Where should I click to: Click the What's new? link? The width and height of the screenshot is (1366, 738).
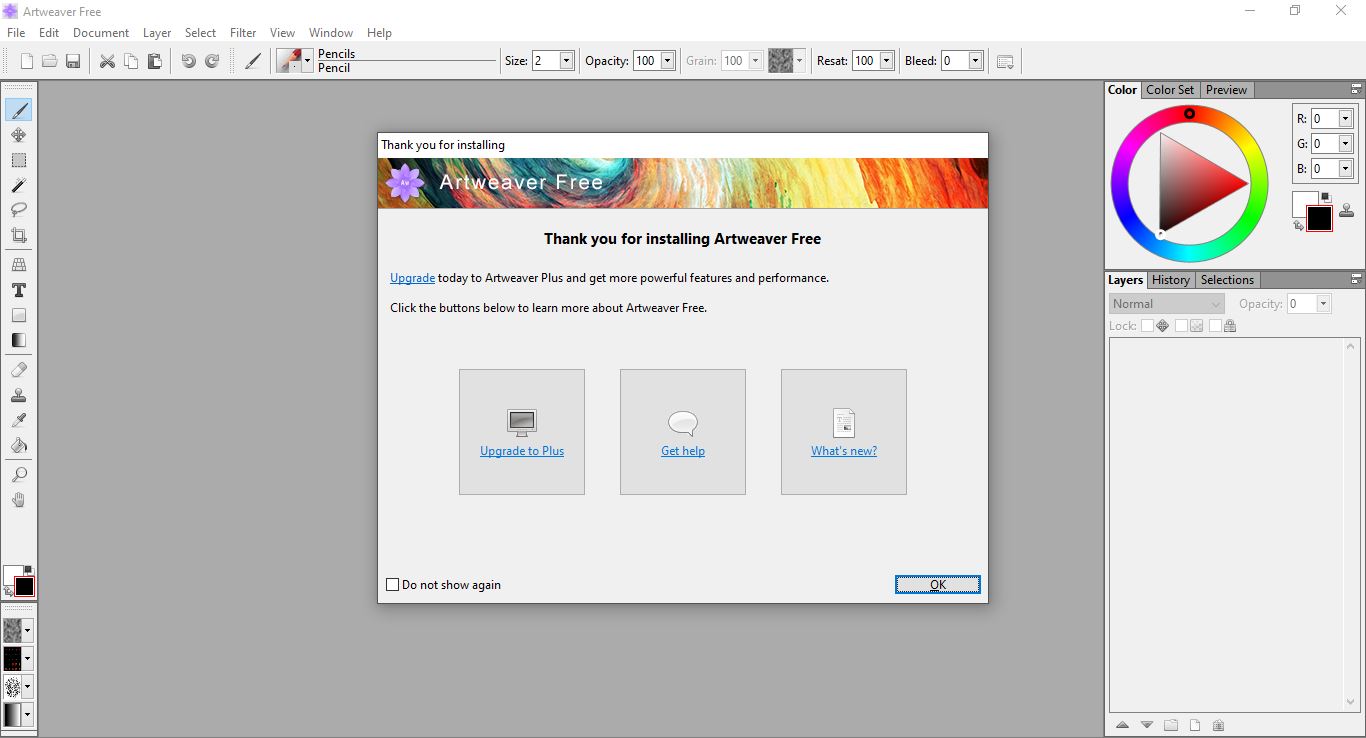[844, 451]
